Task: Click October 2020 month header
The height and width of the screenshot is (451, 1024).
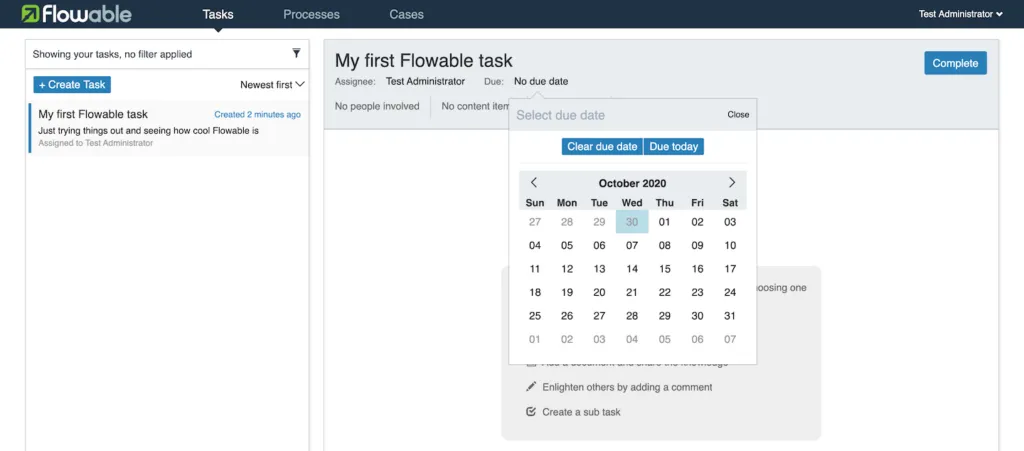Action: pos(632,183)
